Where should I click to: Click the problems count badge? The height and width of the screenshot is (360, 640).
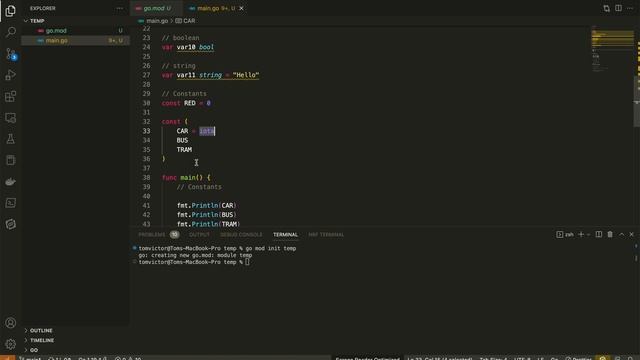[x=174, y=235]
